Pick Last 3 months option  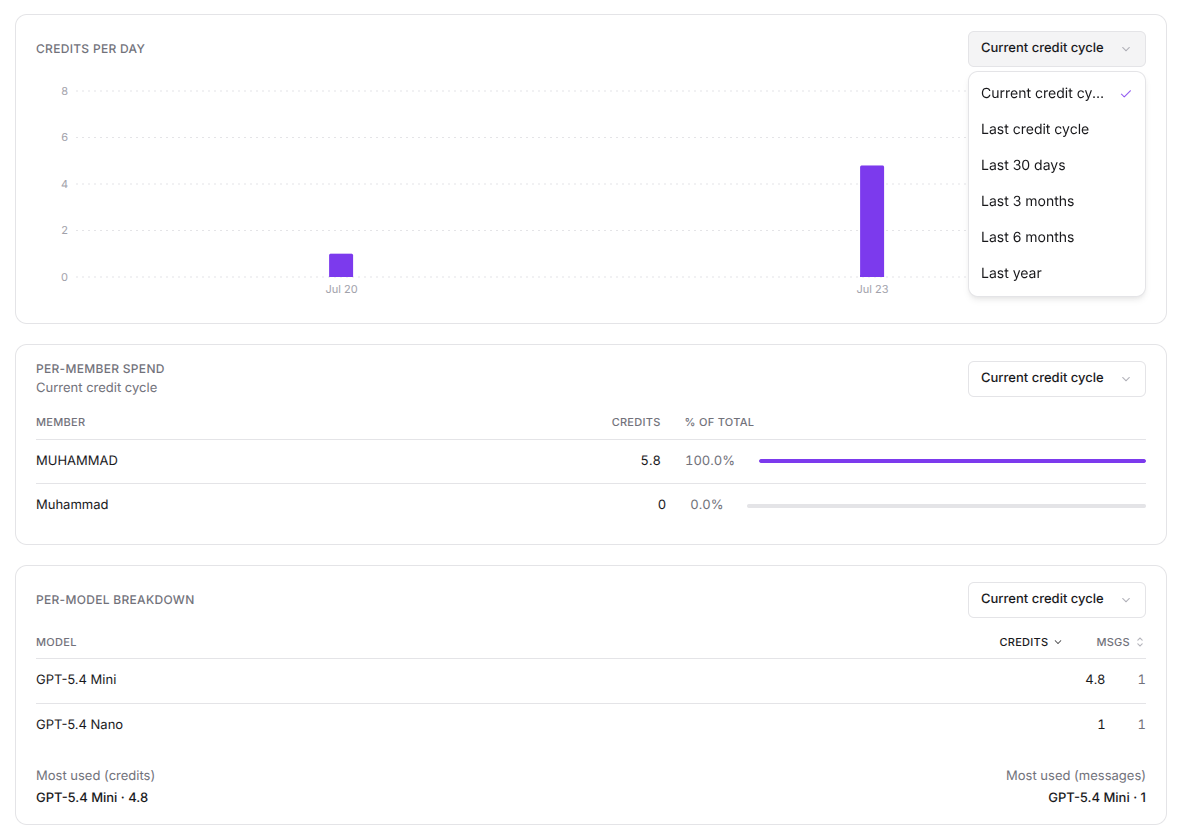(x=1056, y=201)
